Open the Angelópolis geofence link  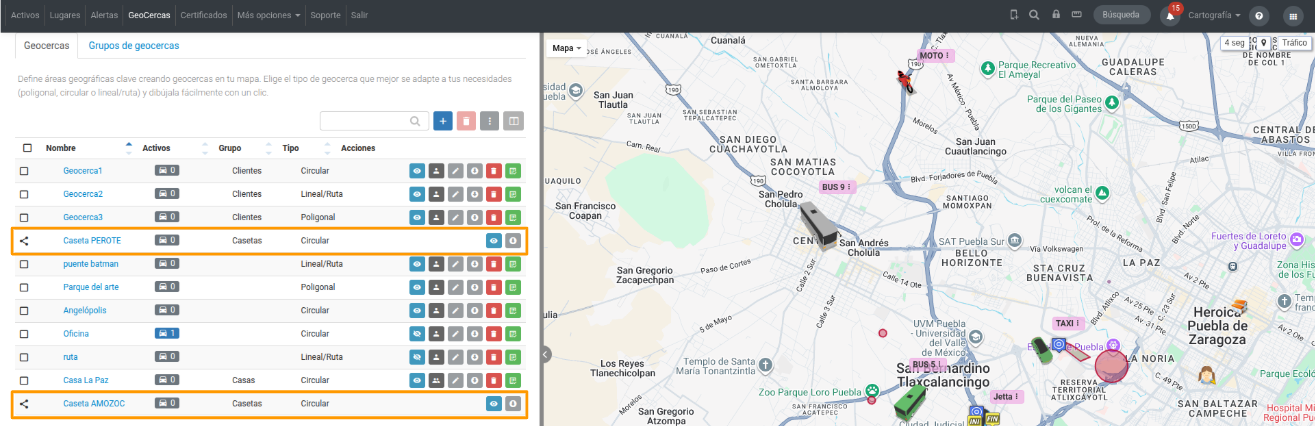(x=84, y=310)
